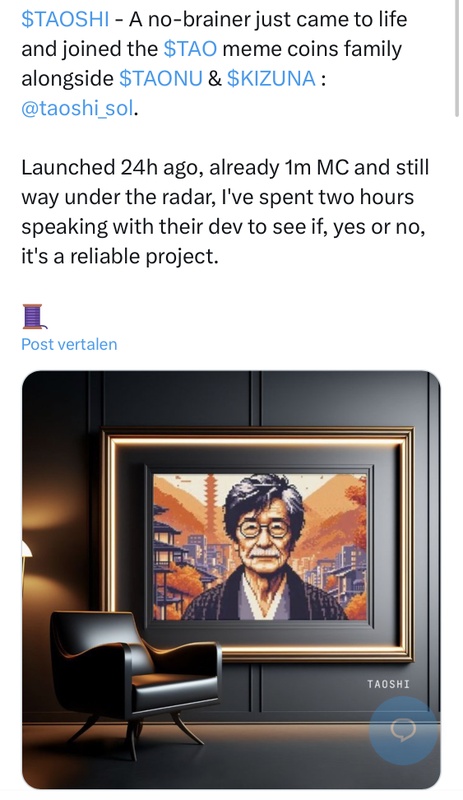Tap the floating chat bubble button

pyautogui.click(x=403, y=731)
